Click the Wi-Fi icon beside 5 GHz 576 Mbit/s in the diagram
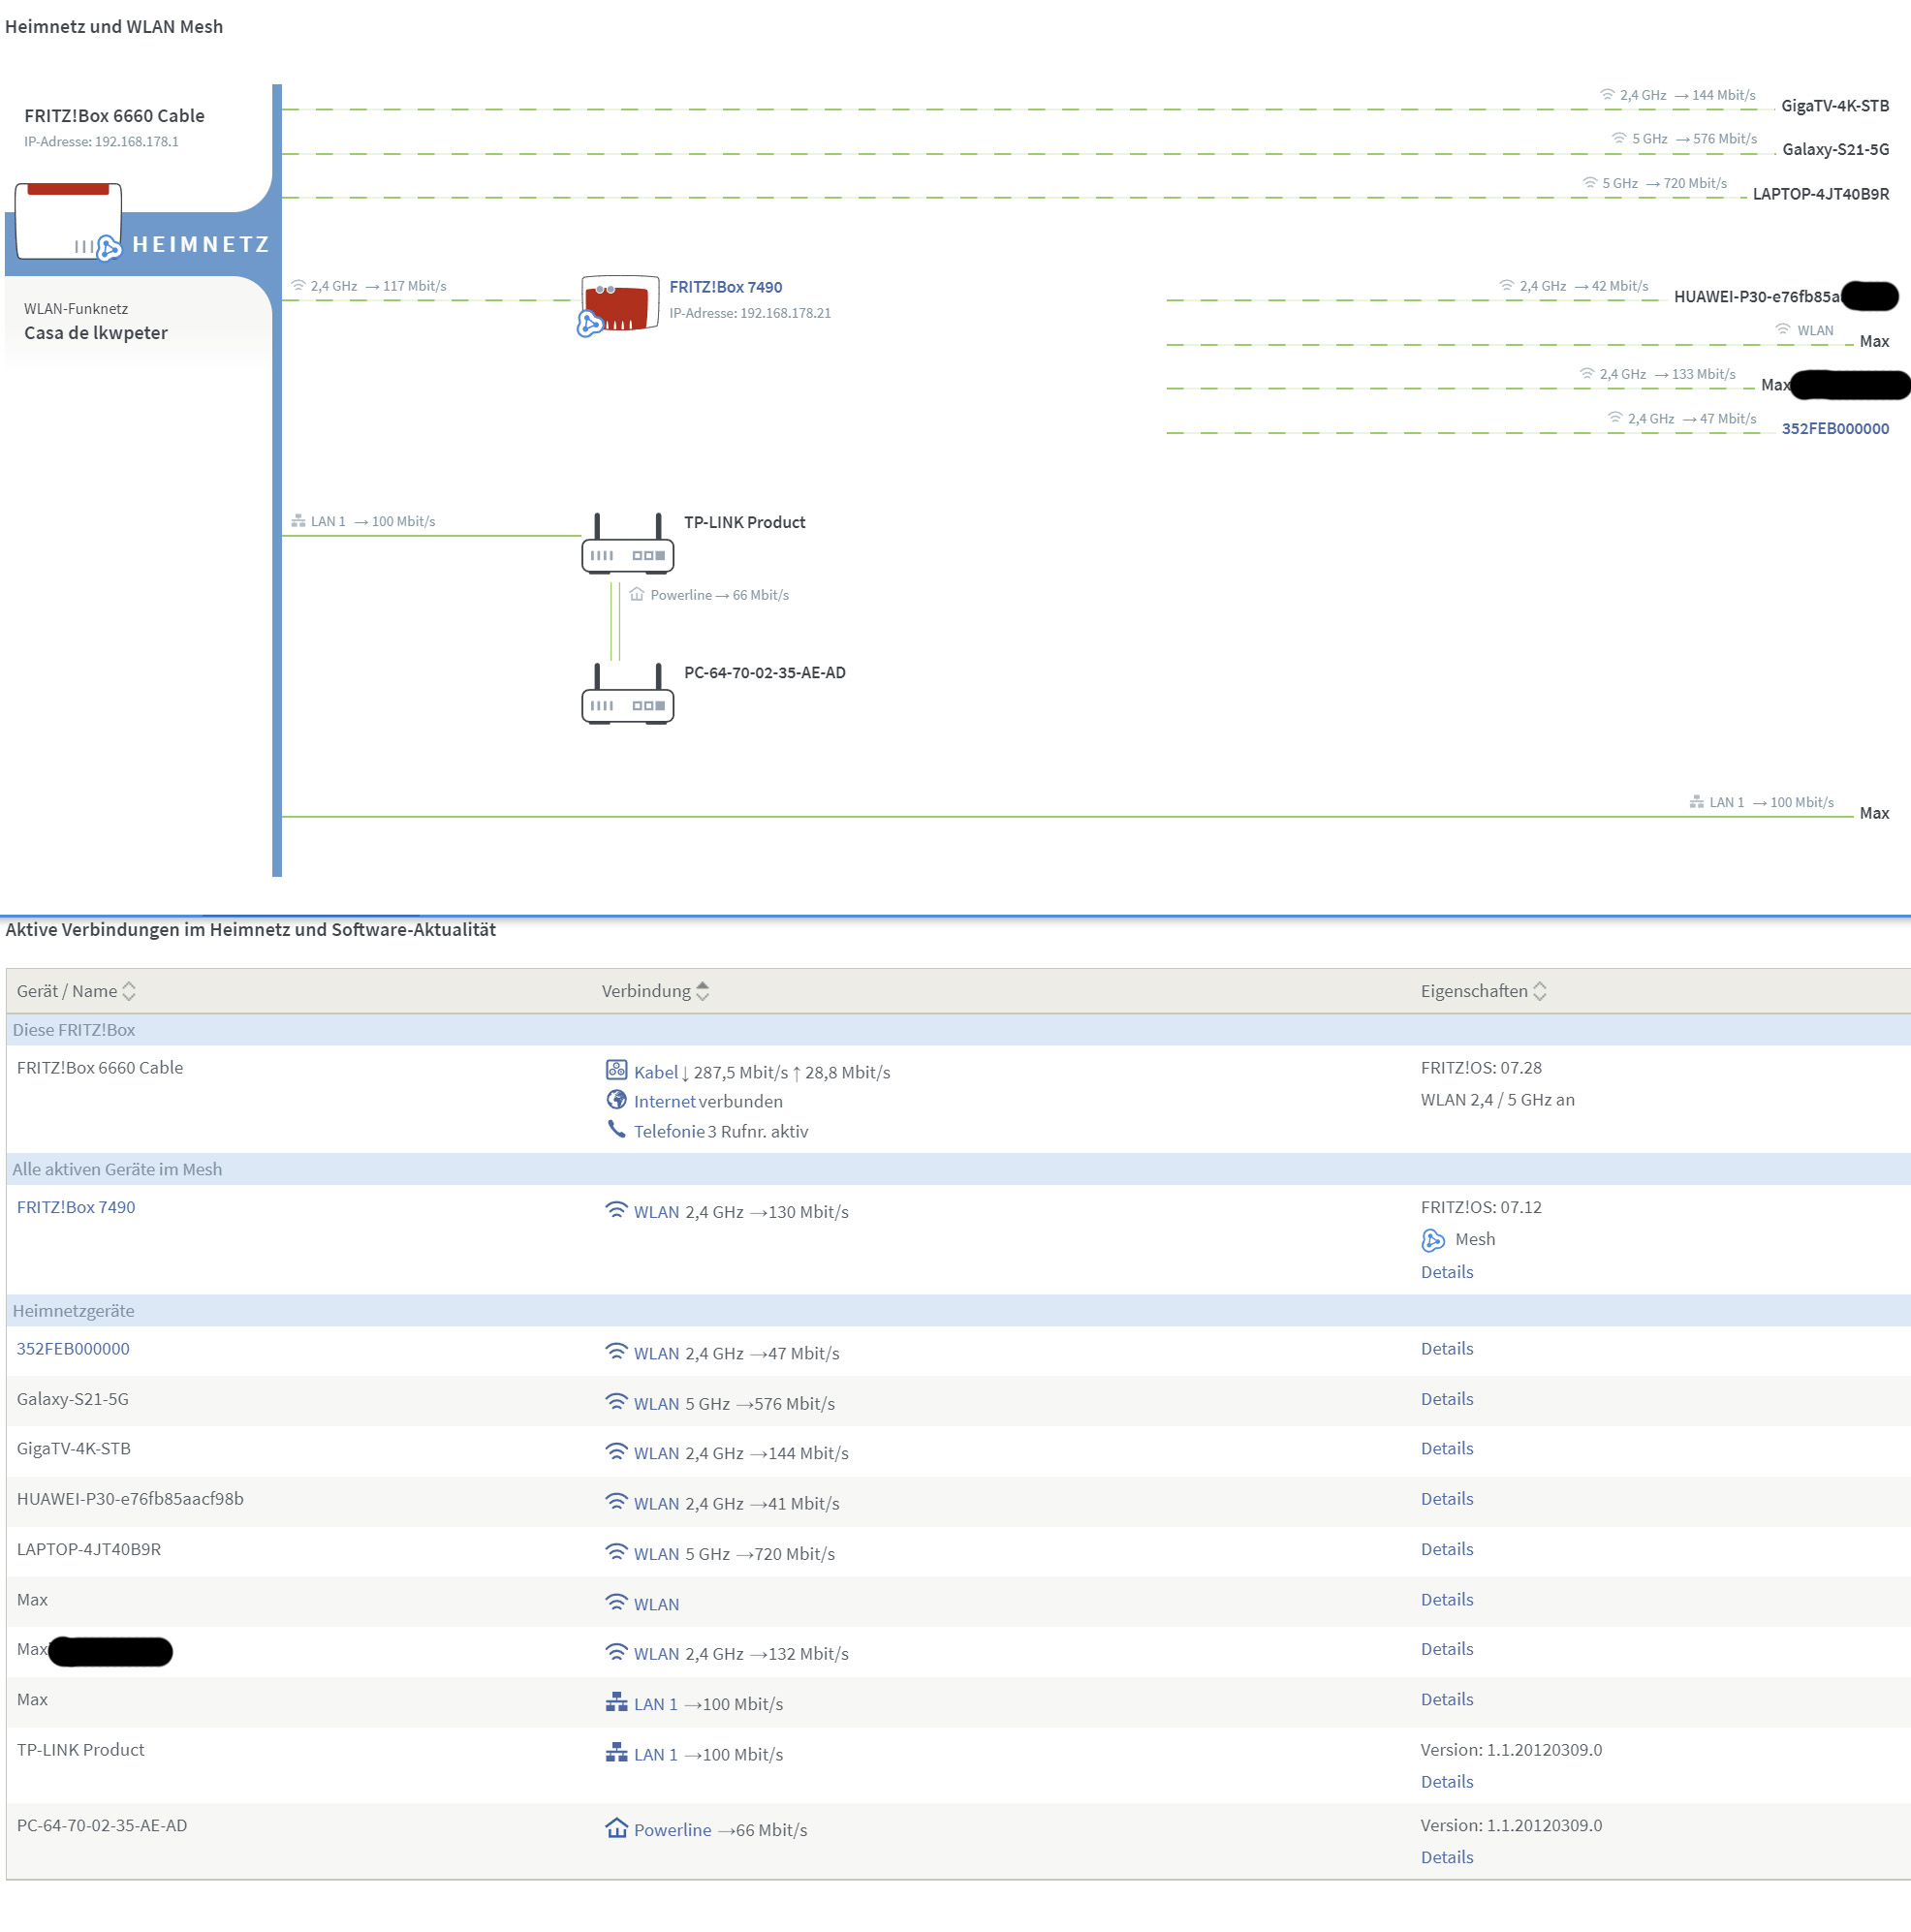The image size is (1911, 1932). click(1619, 138)
